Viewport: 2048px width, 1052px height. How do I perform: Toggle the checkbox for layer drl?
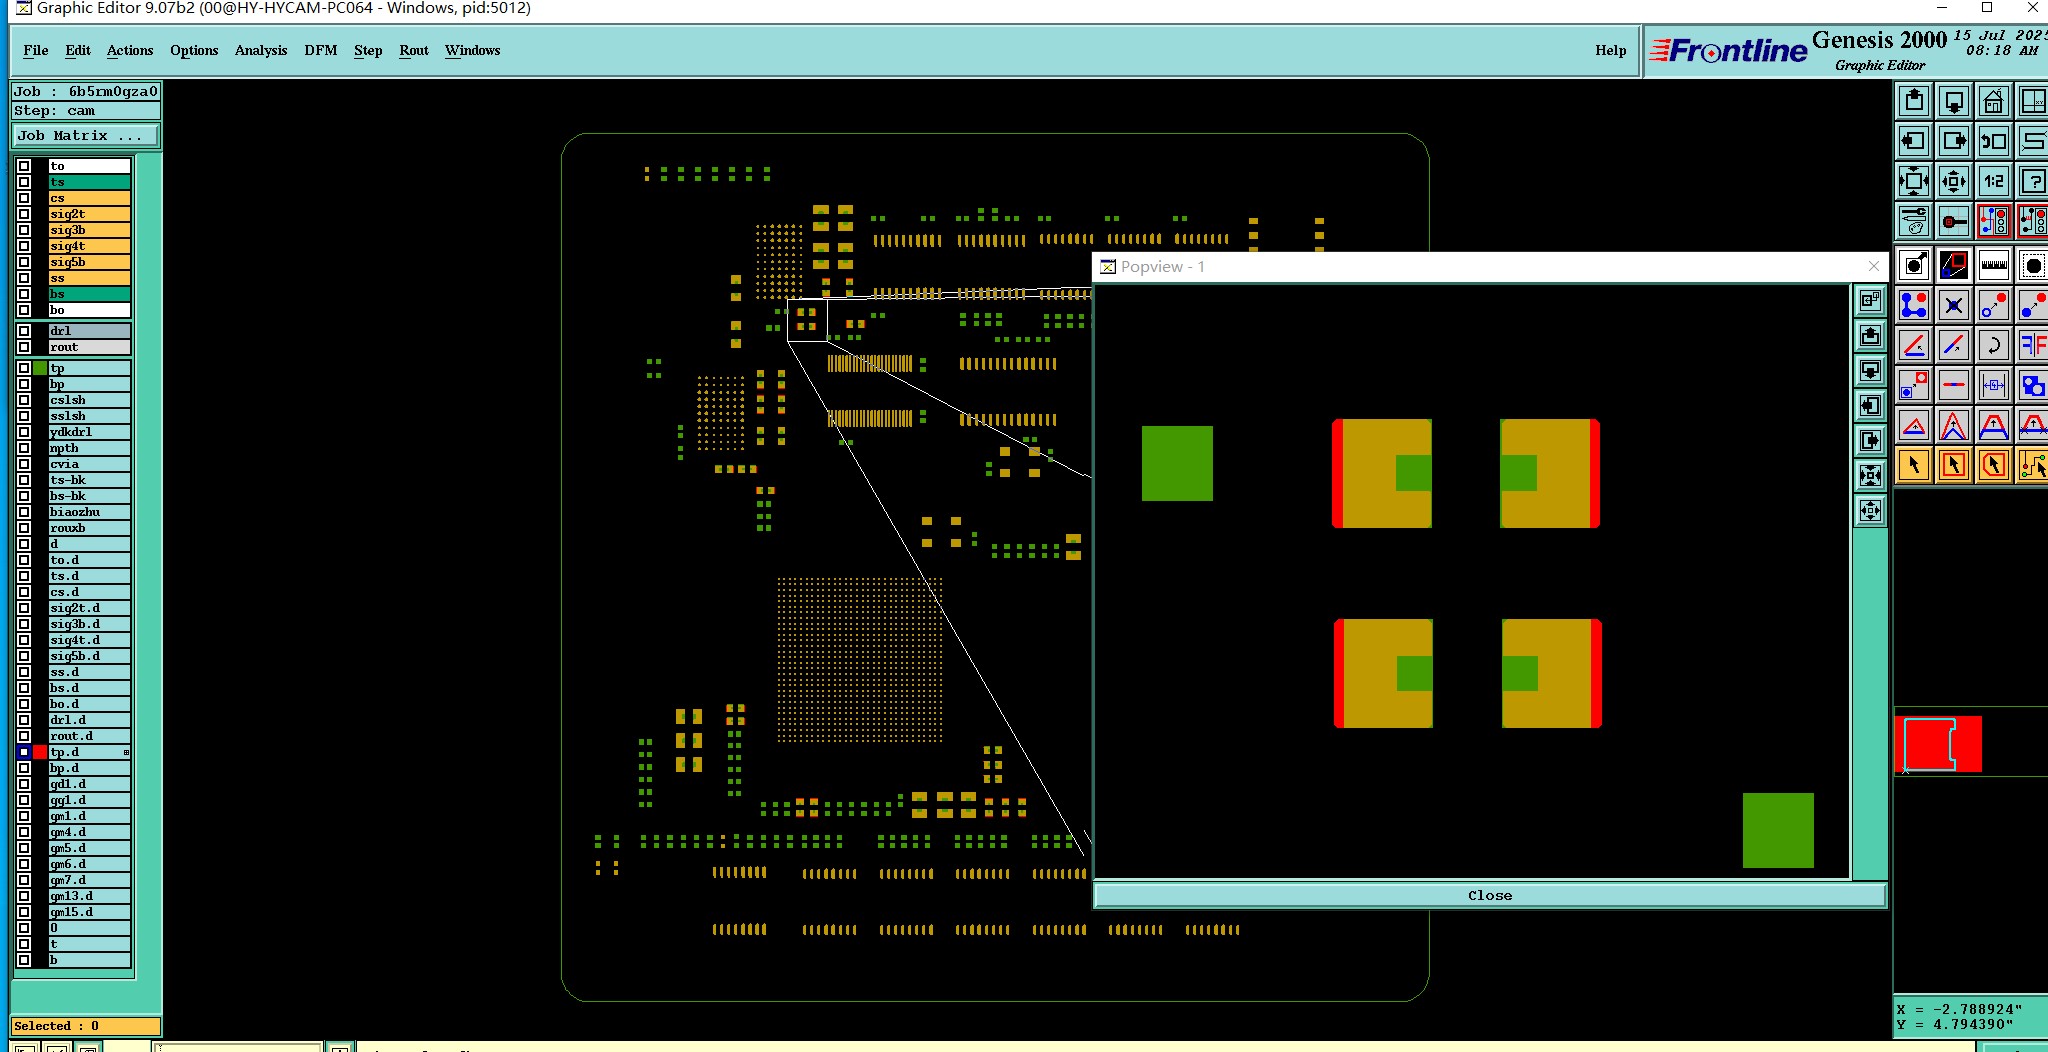24,331
